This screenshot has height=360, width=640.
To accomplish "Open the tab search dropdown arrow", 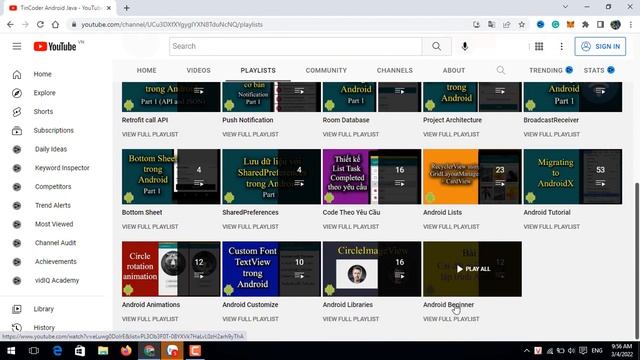I will click(x=565, y=7).
